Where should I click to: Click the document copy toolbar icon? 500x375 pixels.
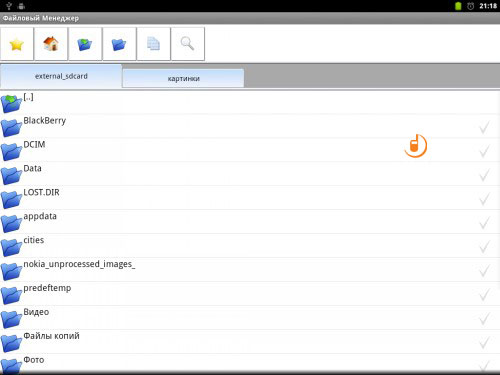154,44
